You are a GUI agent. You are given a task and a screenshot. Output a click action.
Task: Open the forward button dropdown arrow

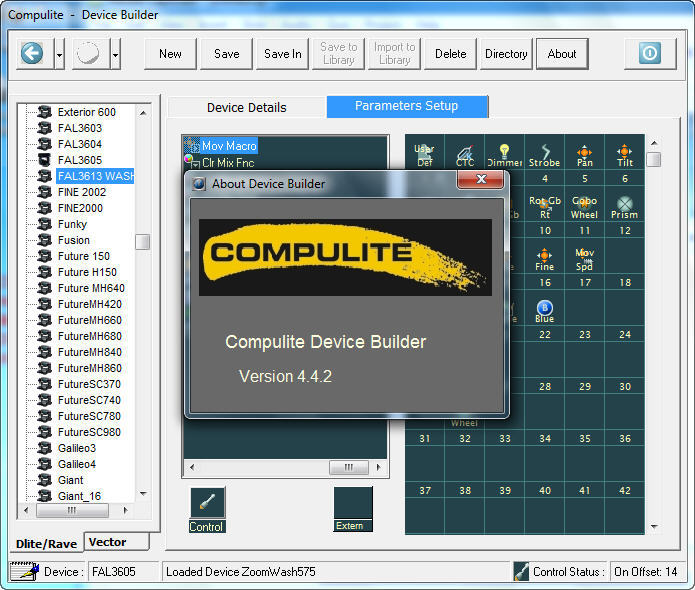pyautogui.click(x=115, y=54)
